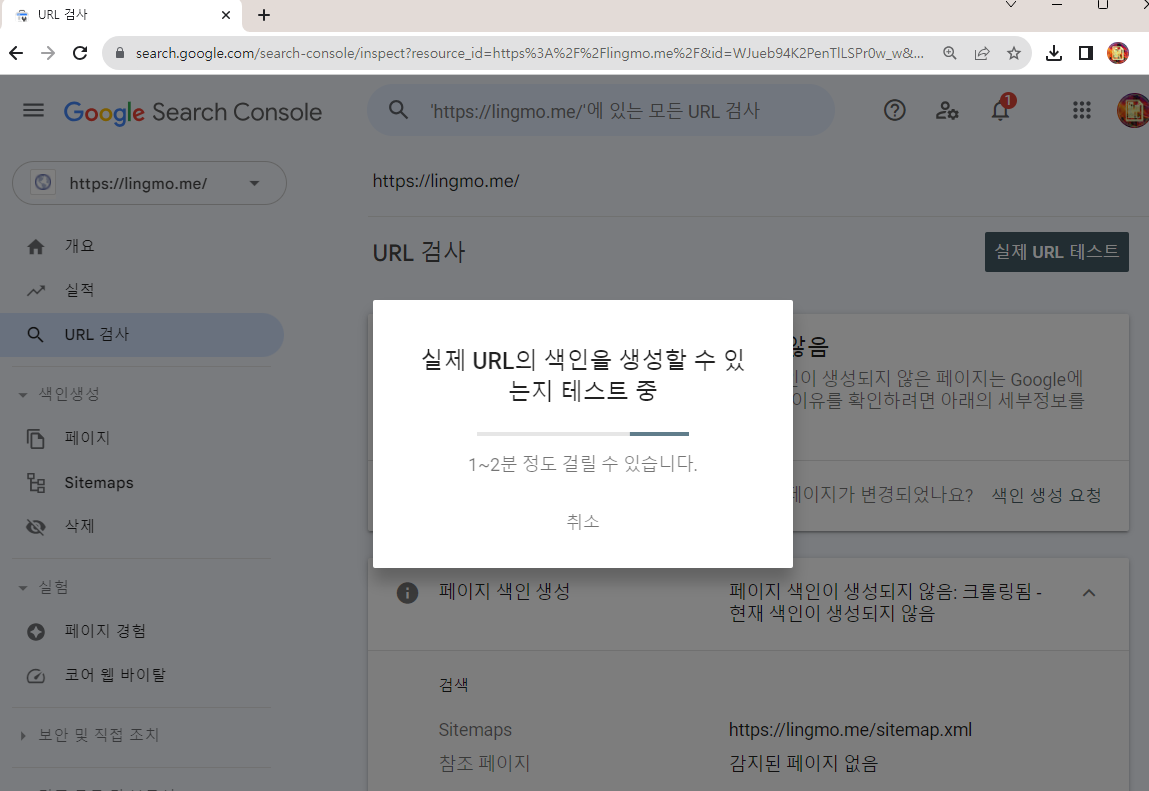Screen dimensions: 1149x791
Task: Click the info icon beside 페이지 색인 생성
Action: point(407,592)
